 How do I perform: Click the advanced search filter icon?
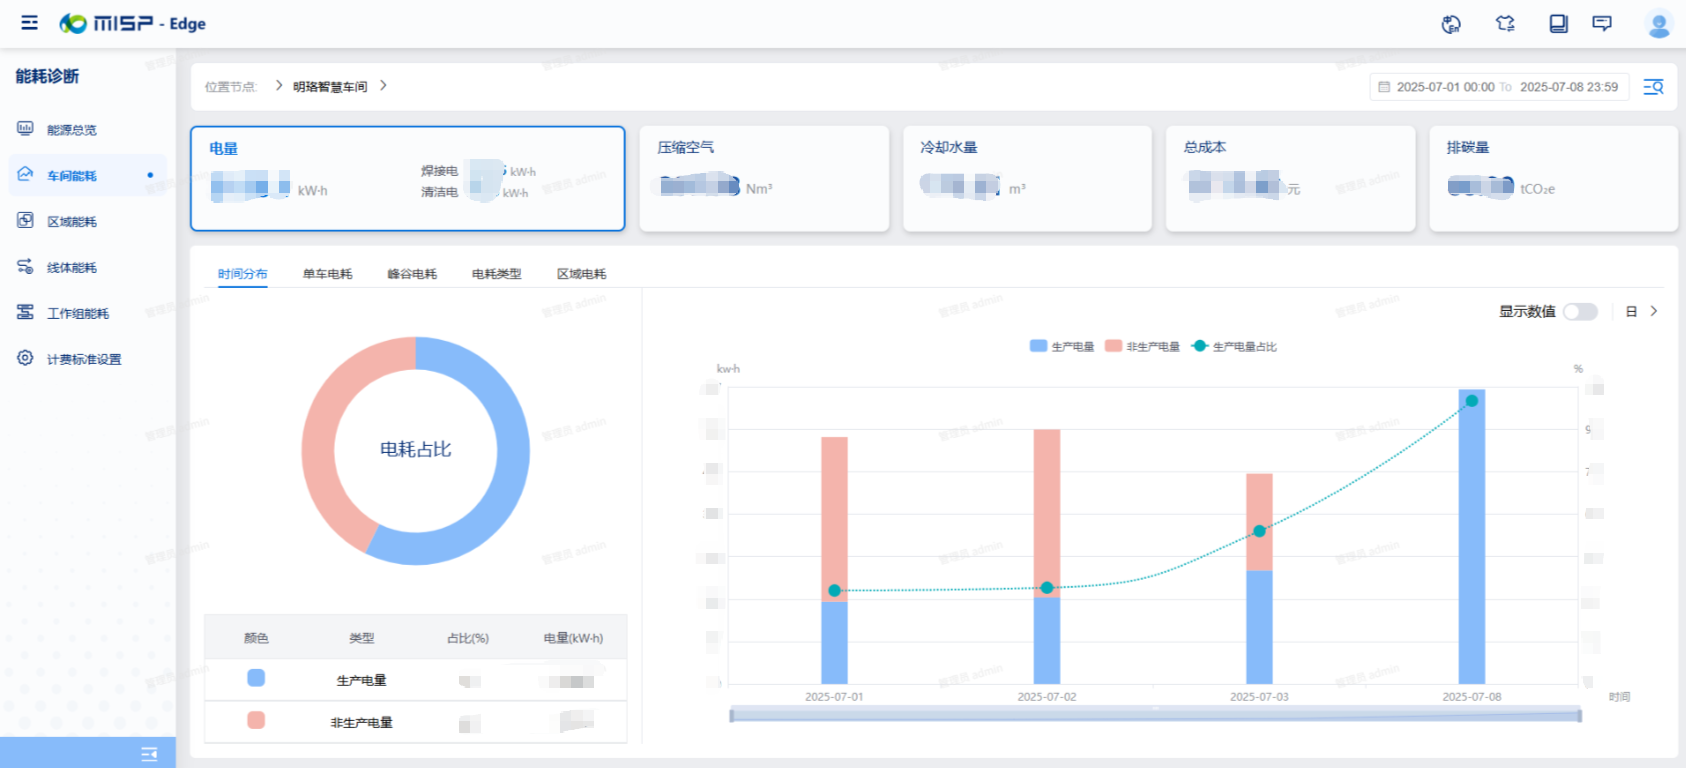[x=1653, y=87]
